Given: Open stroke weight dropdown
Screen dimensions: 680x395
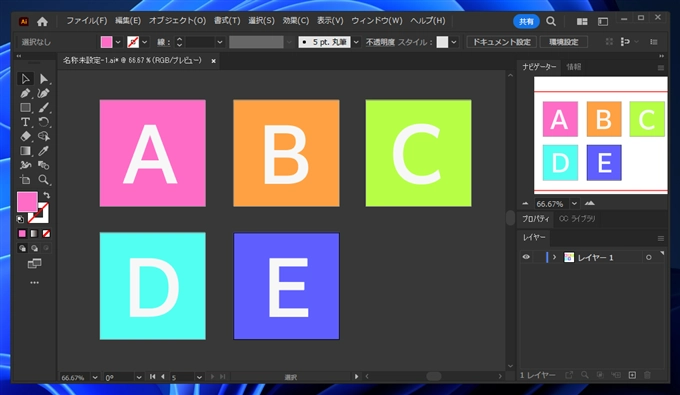Looking at the screenshot, I should [x=220, y=42].
